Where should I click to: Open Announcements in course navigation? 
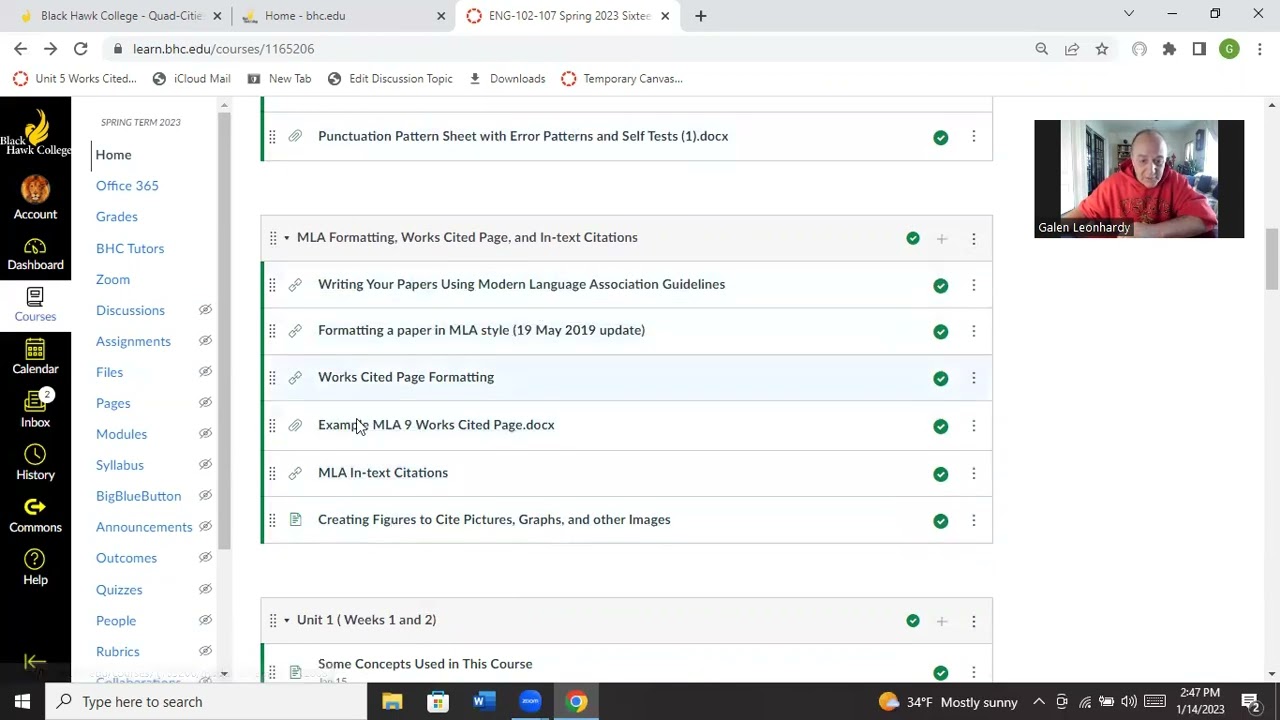144,527
